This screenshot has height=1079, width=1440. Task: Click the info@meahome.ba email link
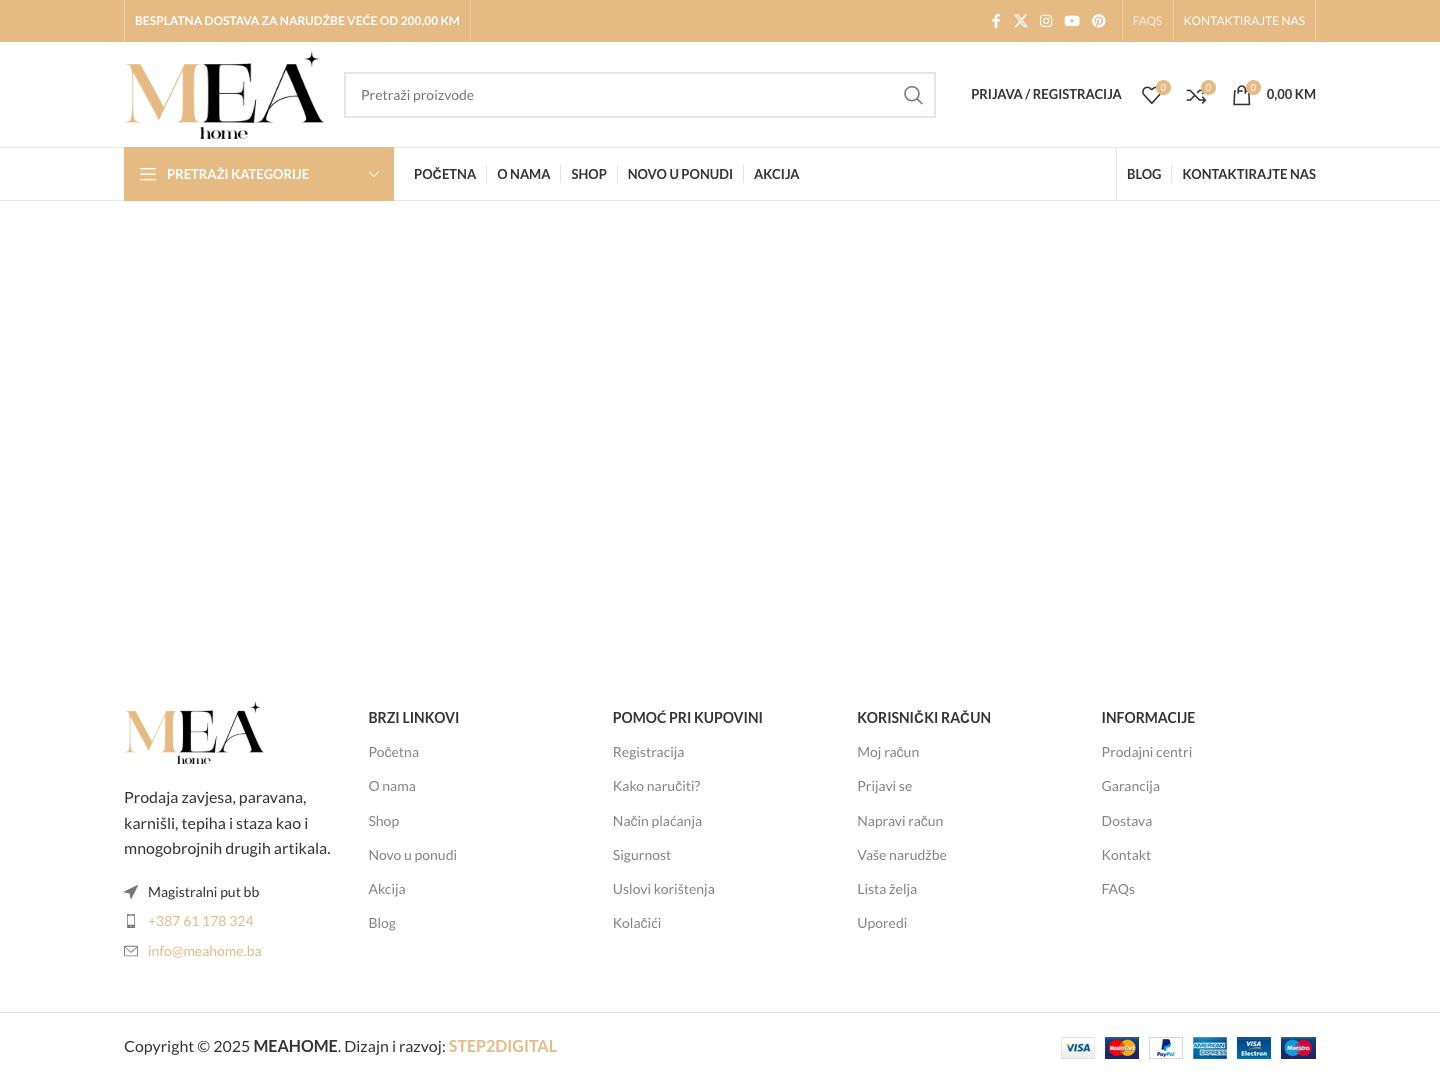tap(205, 951)
